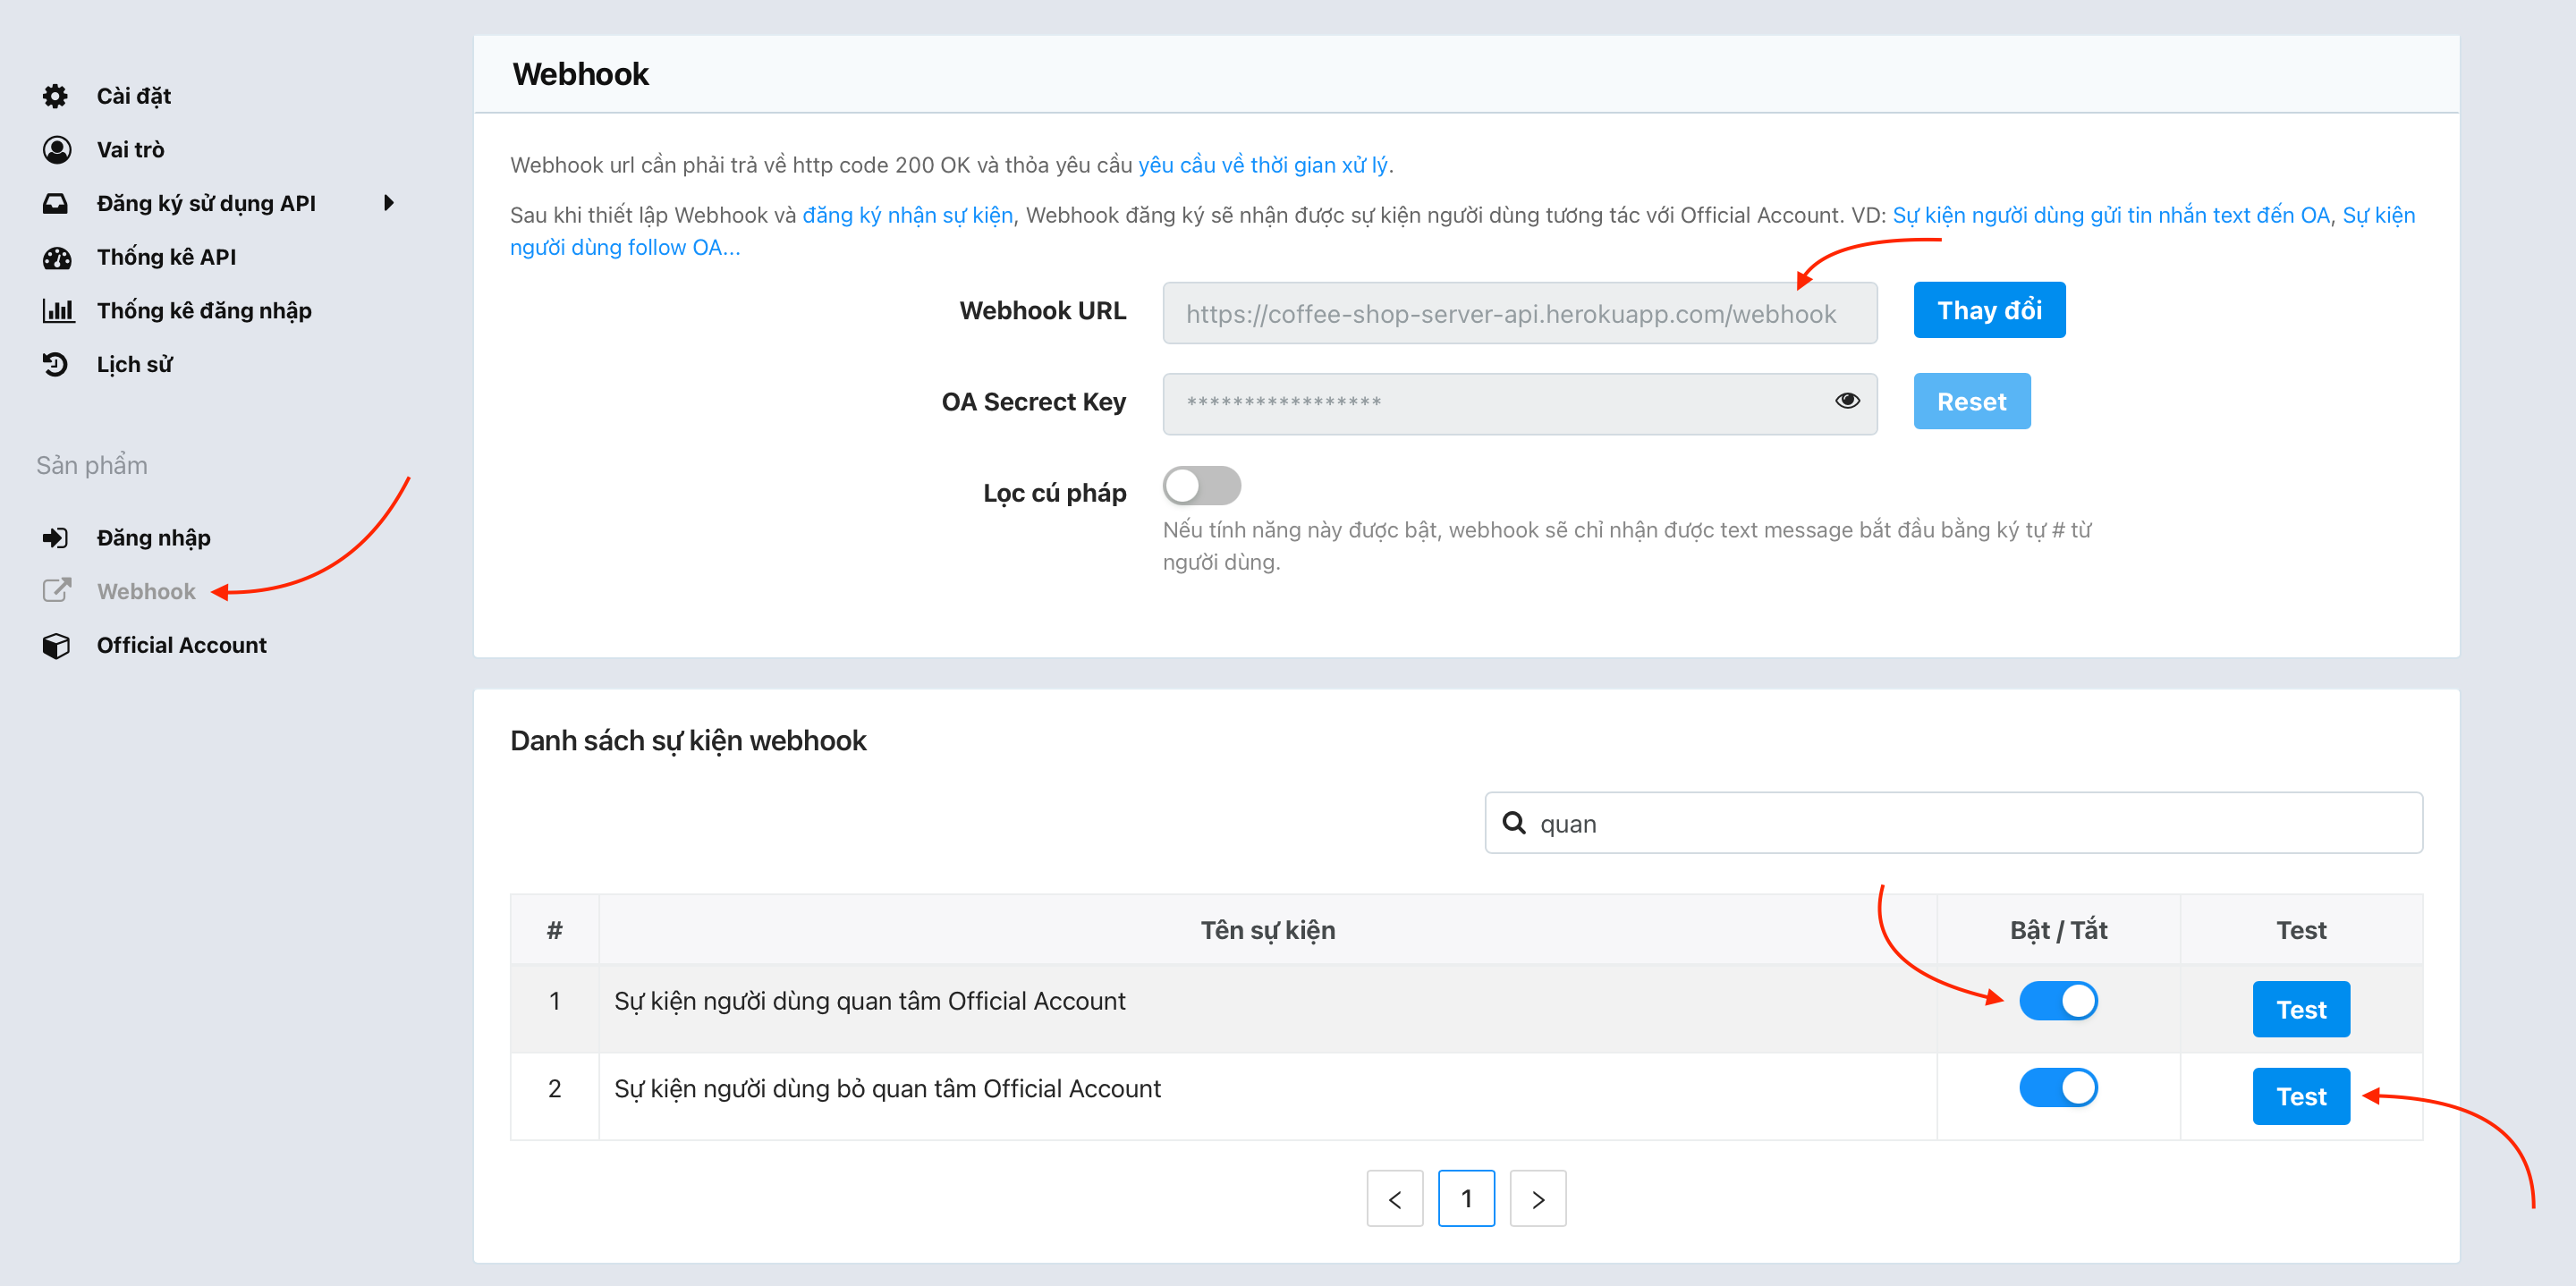Reveal the OA Secrect Key with eye icon
The height and width of the screenshot is (1286, 2576).
1847,402
